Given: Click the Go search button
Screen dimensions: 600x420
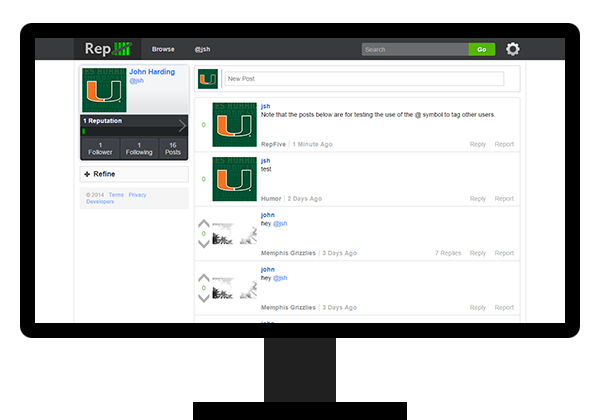Looking at the screenshot, I should tap(482, 49).
